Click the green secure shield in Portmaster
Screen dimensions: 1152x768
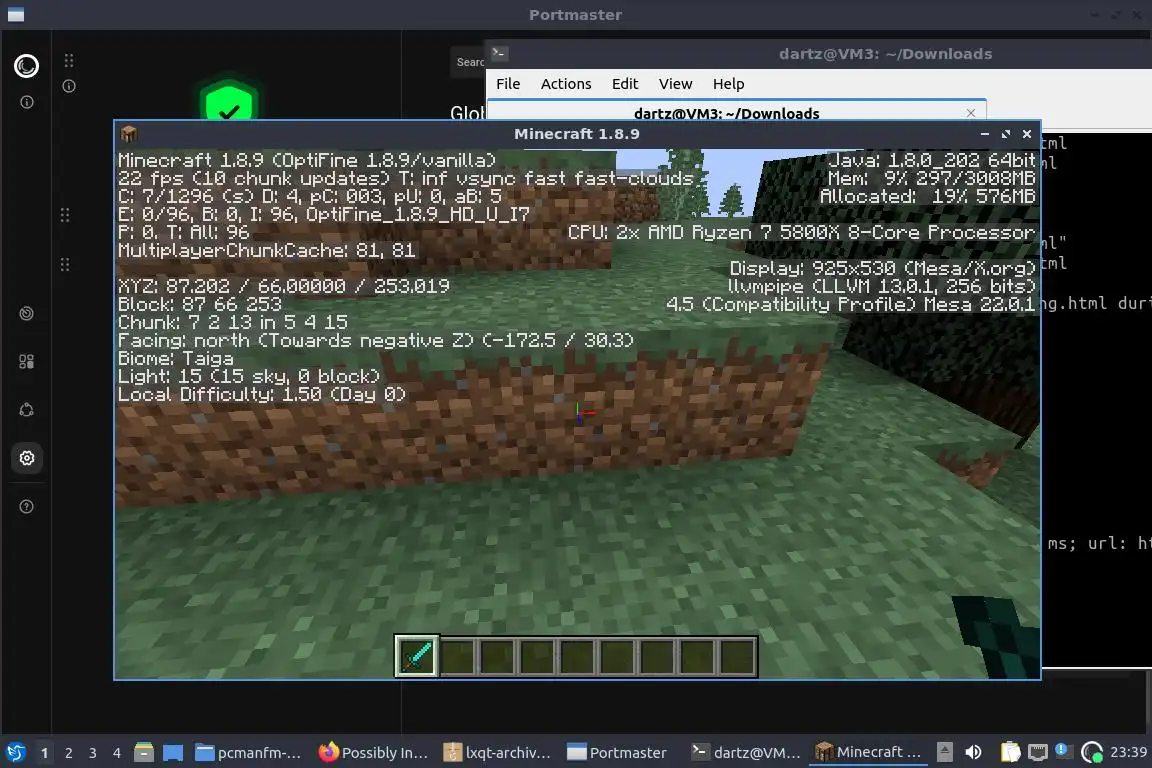click(x=228, y=101)
